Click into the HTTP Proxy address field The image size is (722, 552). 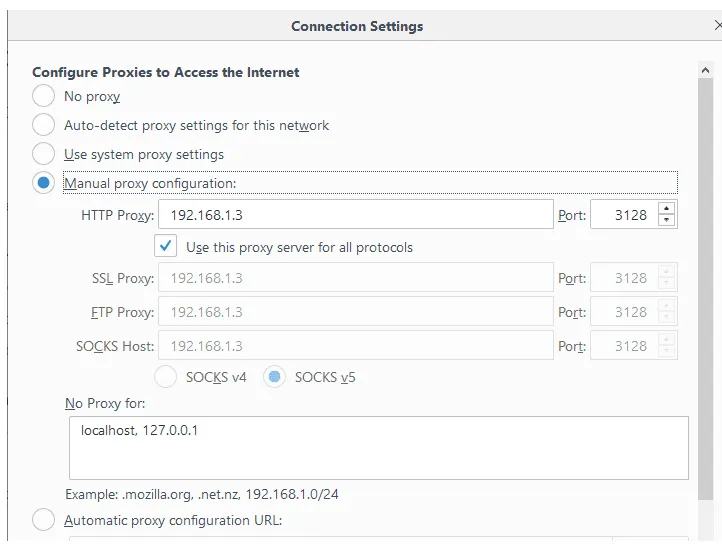(355, 215)
